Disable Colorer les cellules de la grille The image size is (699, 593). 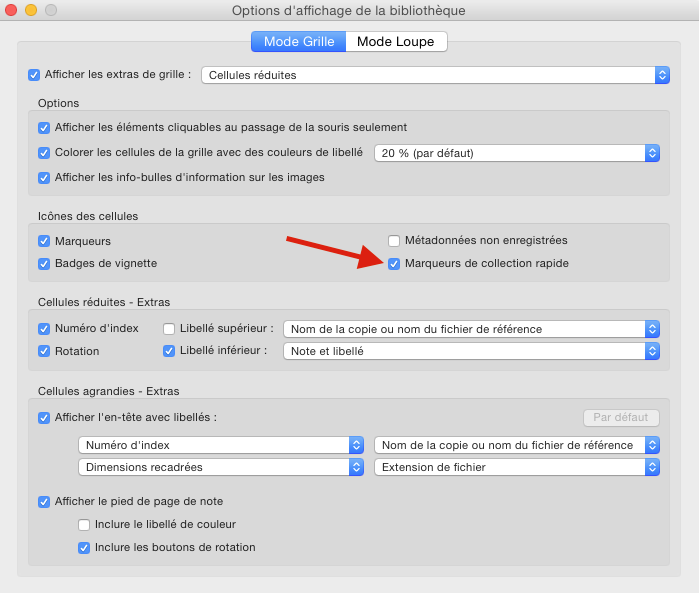pyautogui.click(x=44, y=153)
